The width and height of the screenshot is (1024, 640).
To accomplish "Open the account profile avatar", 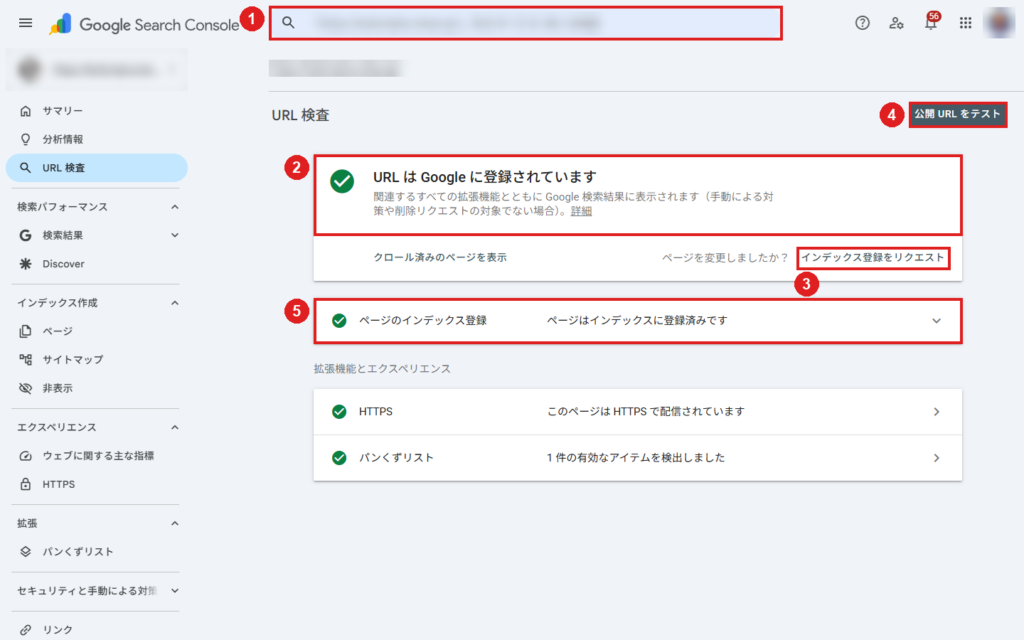I will point(999,23).
